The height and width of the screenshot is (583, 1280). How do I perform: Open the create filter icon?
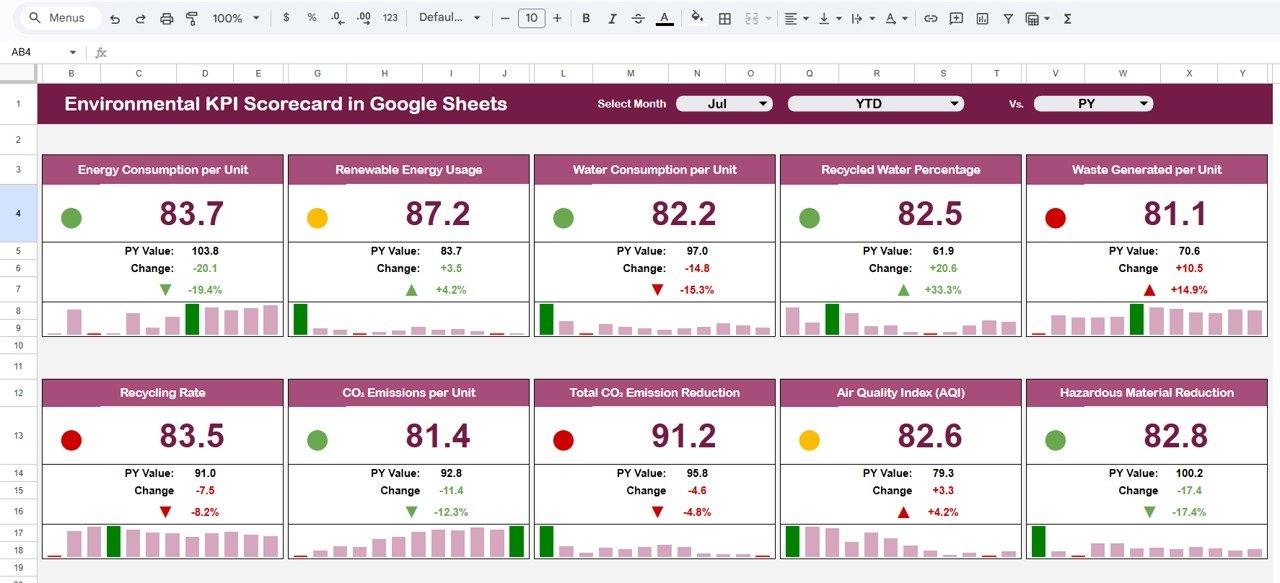(1007, 17)
